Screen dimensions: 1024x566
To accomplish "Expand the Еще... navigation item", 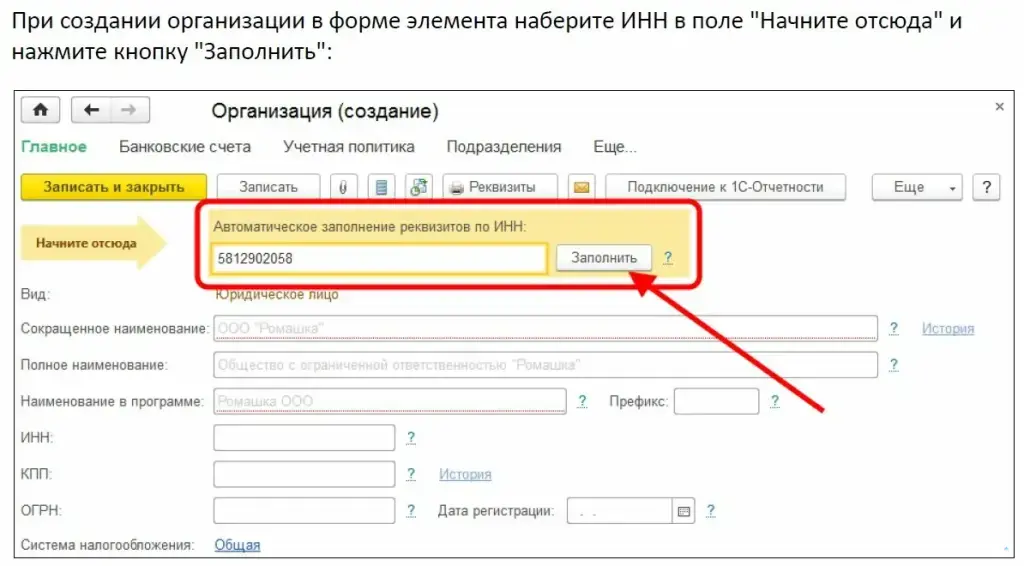I will pyautogui.click(x=615, y=147).
